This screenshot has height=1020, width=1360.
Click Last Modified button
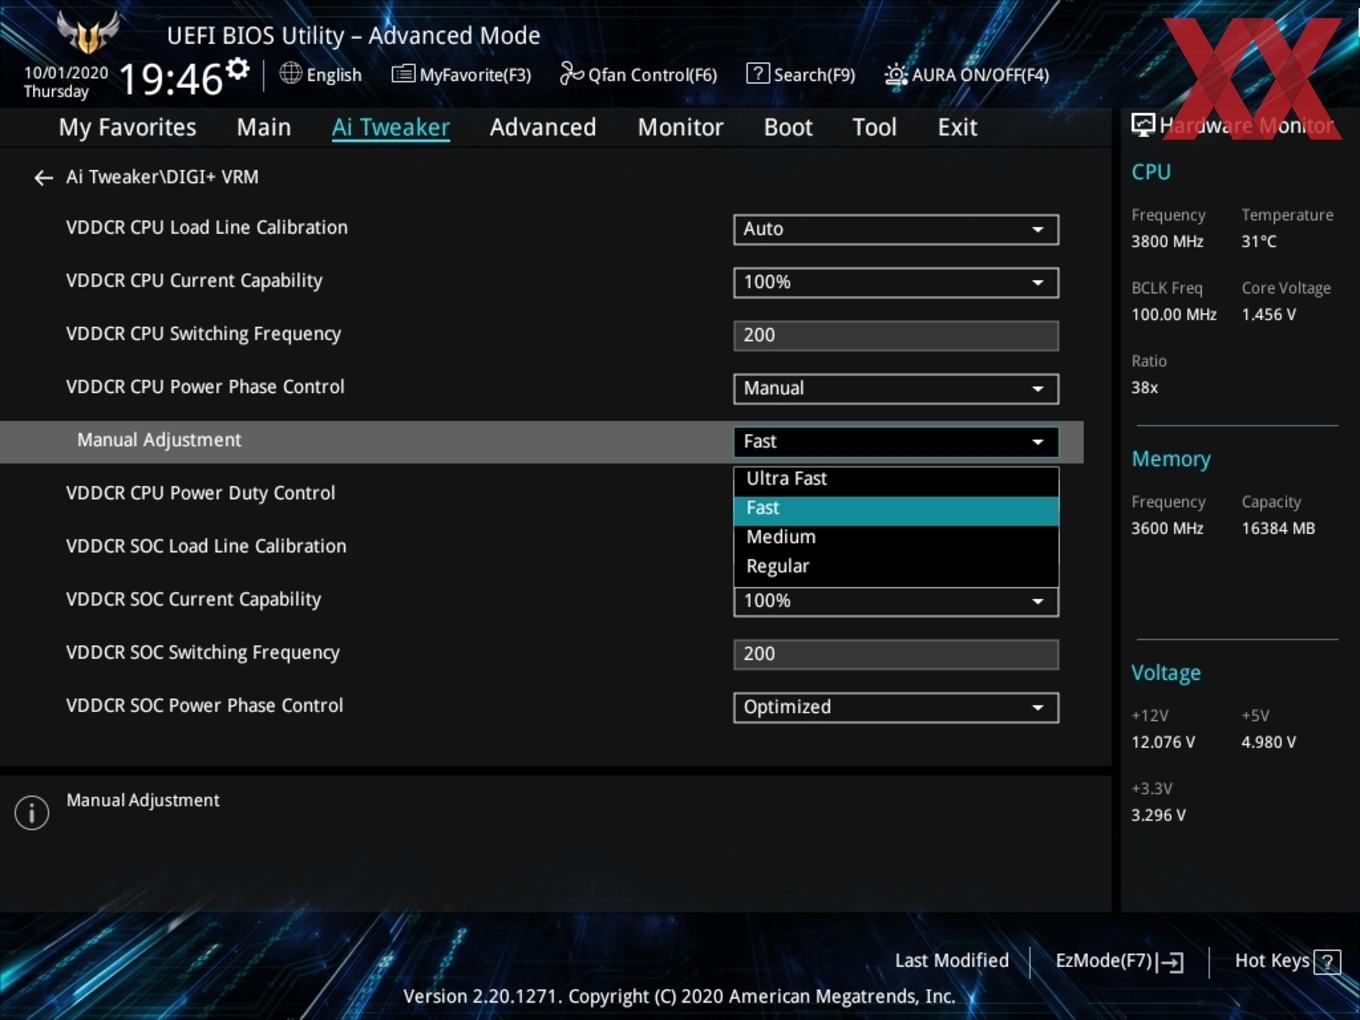click(952, 961)
